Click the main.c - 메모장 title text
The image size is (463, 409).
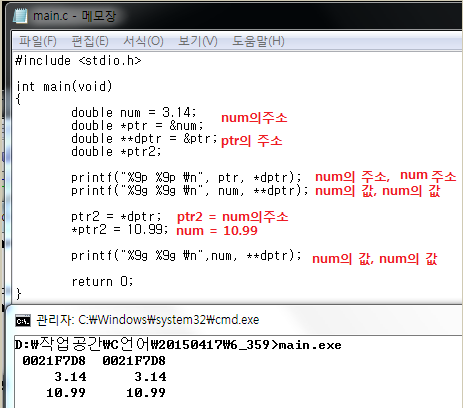(74, 16)
